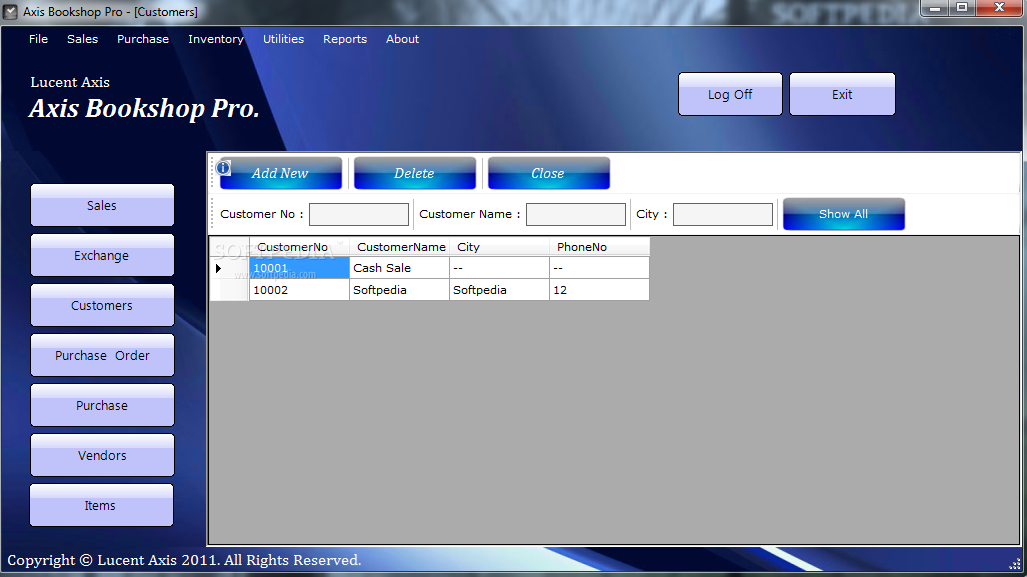This screenshot has width=1027, height=577.
Task: Focus the Customer No search field
Action: (359, 214)
